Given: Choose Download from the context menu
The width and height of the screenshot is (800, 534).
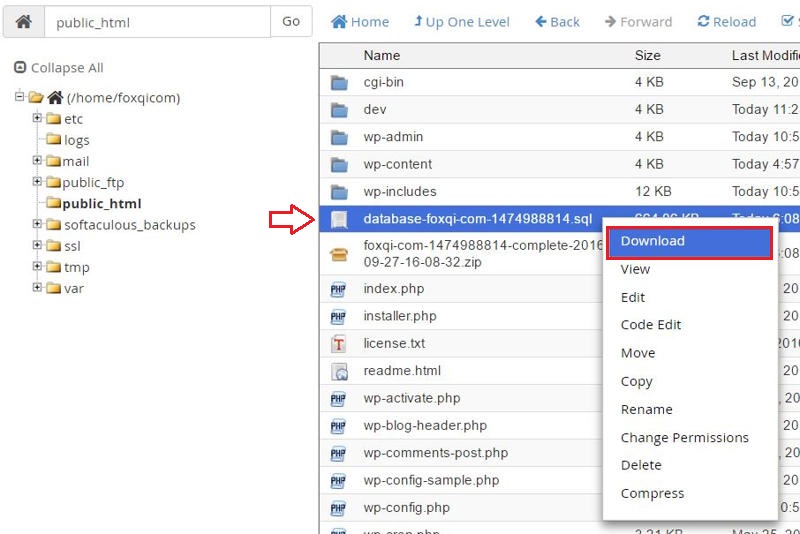Looking at the screenshot, I should tap(689, 242).
